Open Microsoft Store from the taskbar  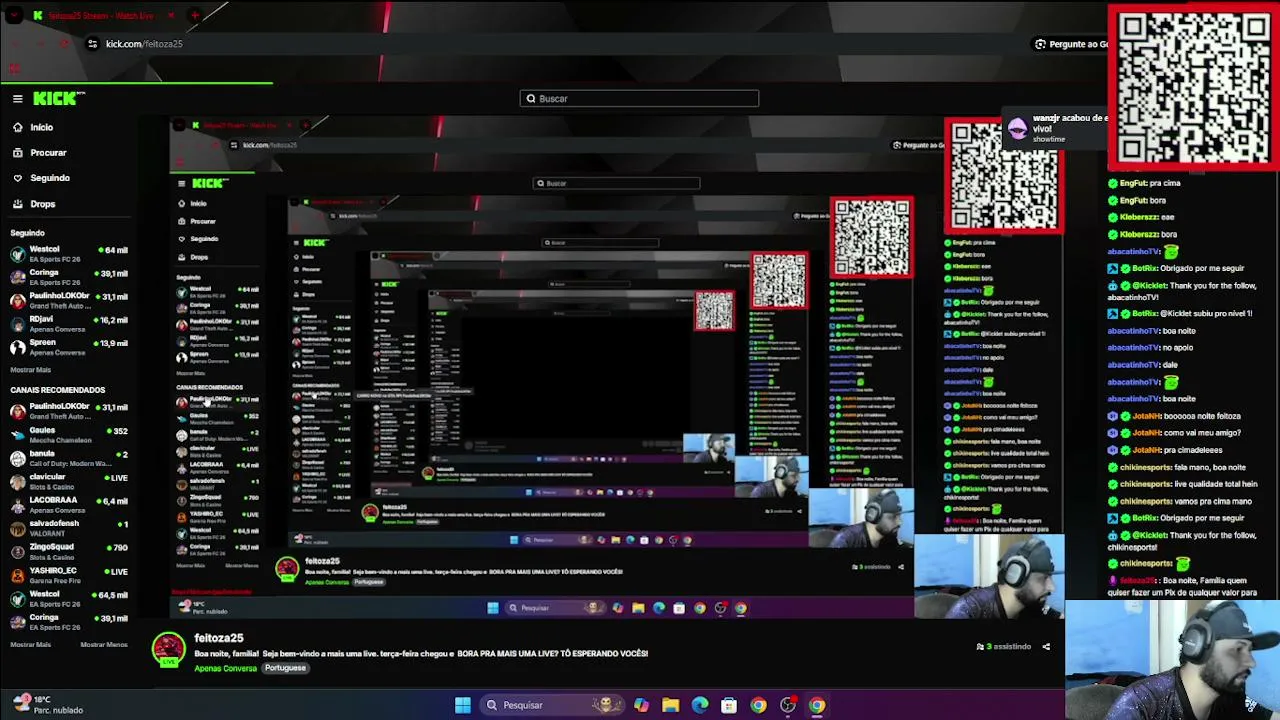(x=729, y=705)
